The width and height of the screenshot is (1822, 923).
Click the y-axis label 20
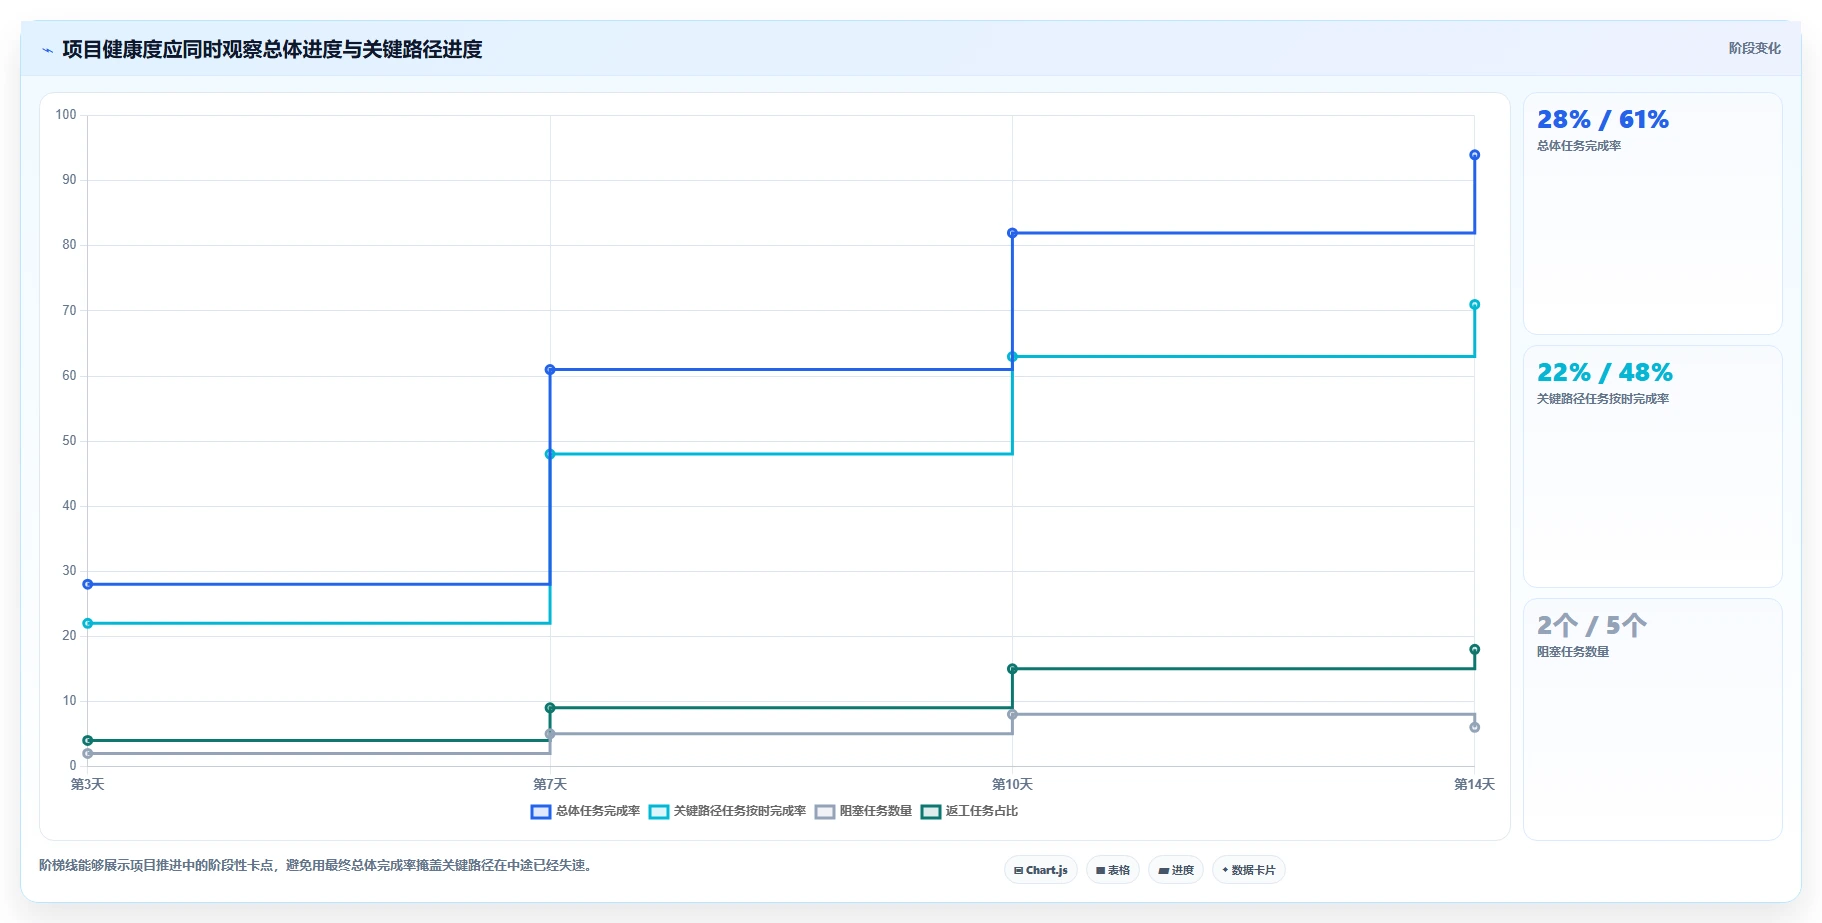click(69, 636)
